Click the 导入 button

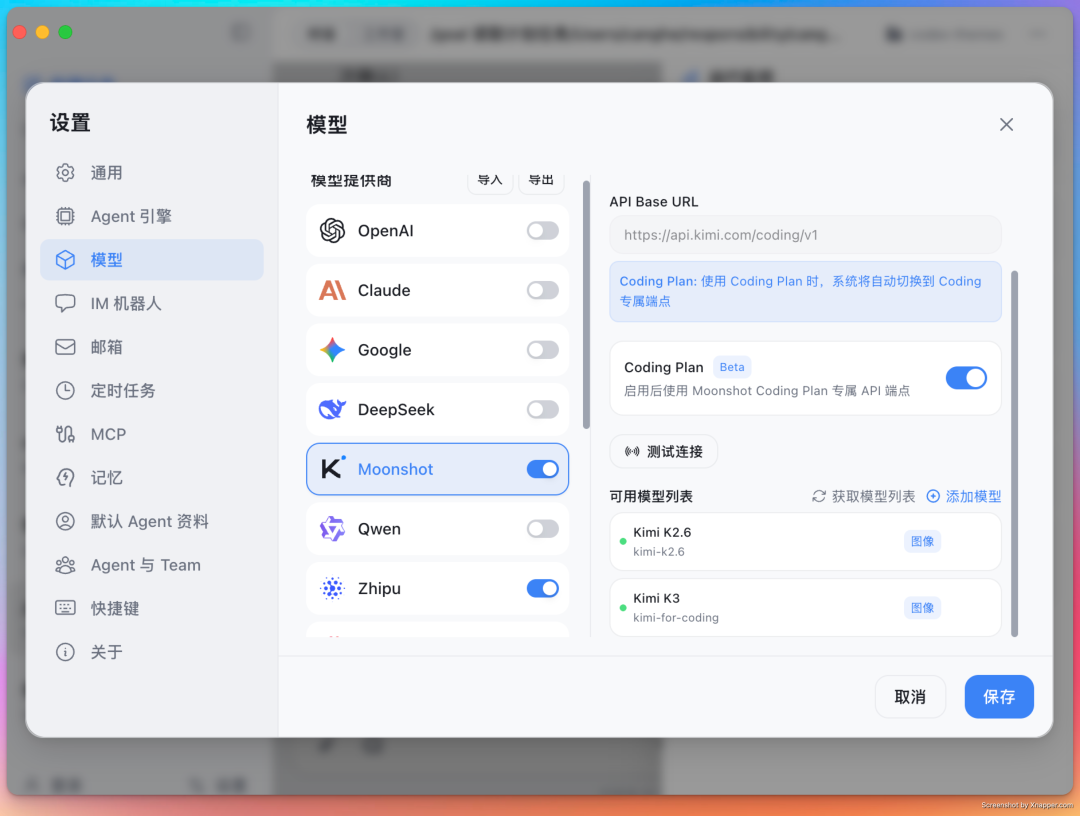tap(490, 180)
